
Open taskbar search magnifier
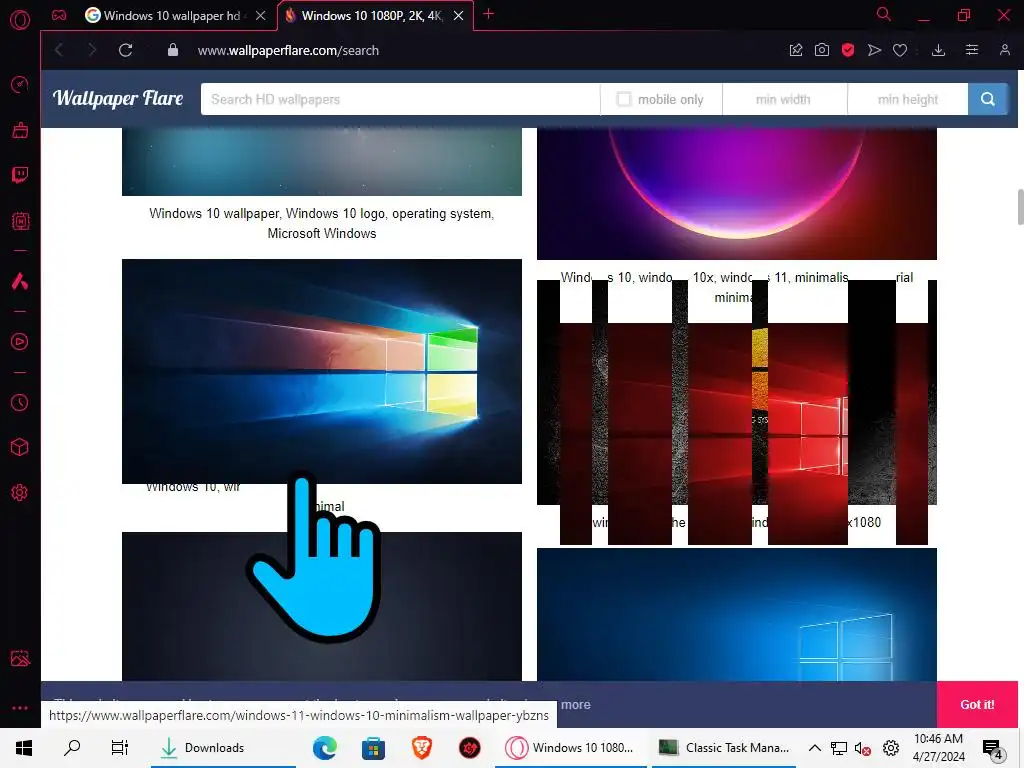coord(72,748)
